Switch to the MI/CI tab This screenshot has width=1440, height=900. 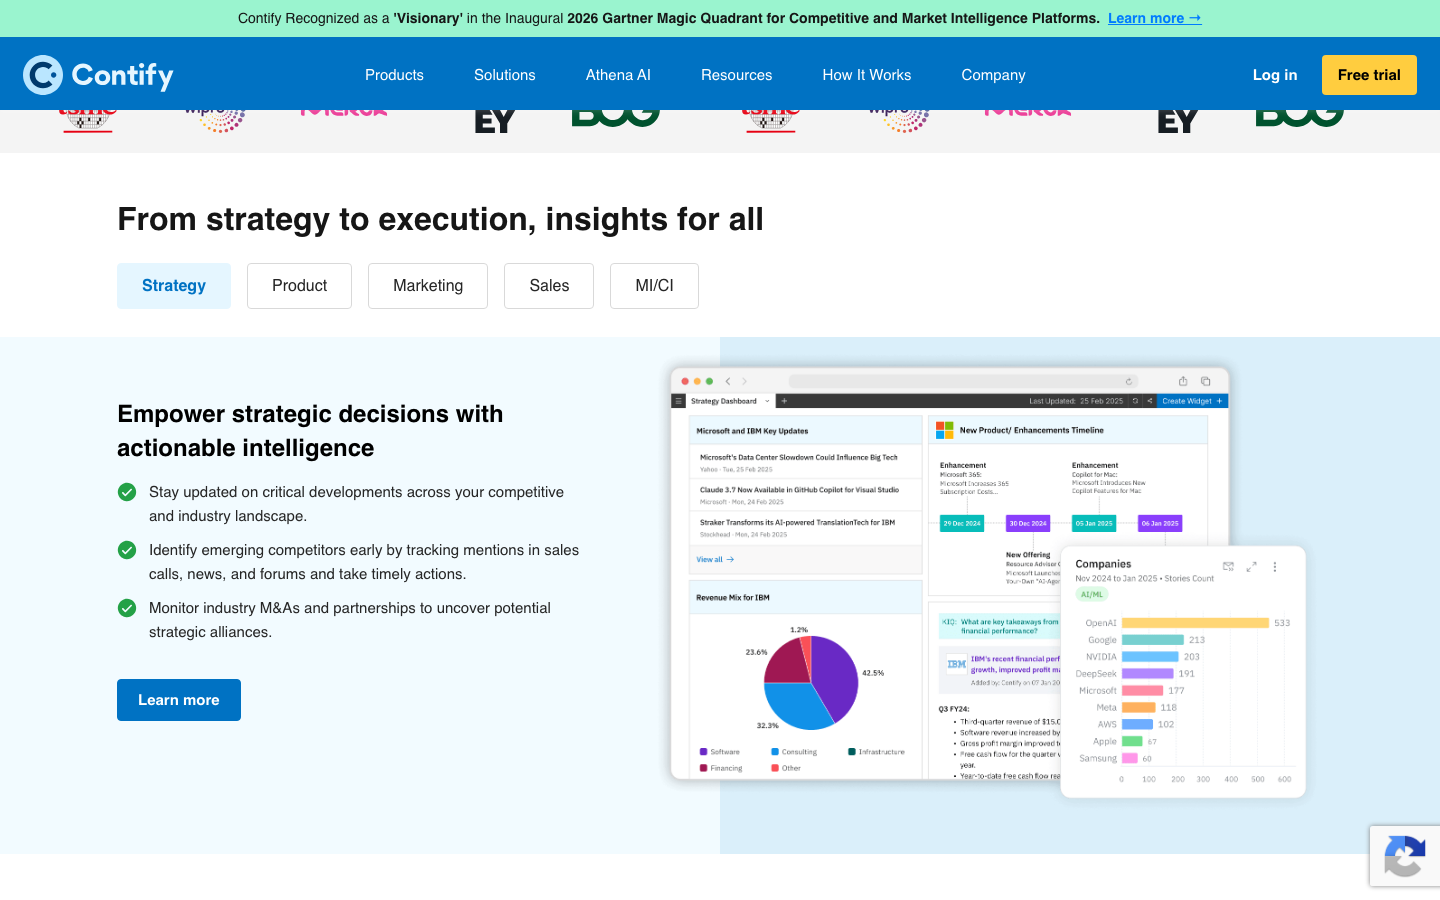point(654,286)
